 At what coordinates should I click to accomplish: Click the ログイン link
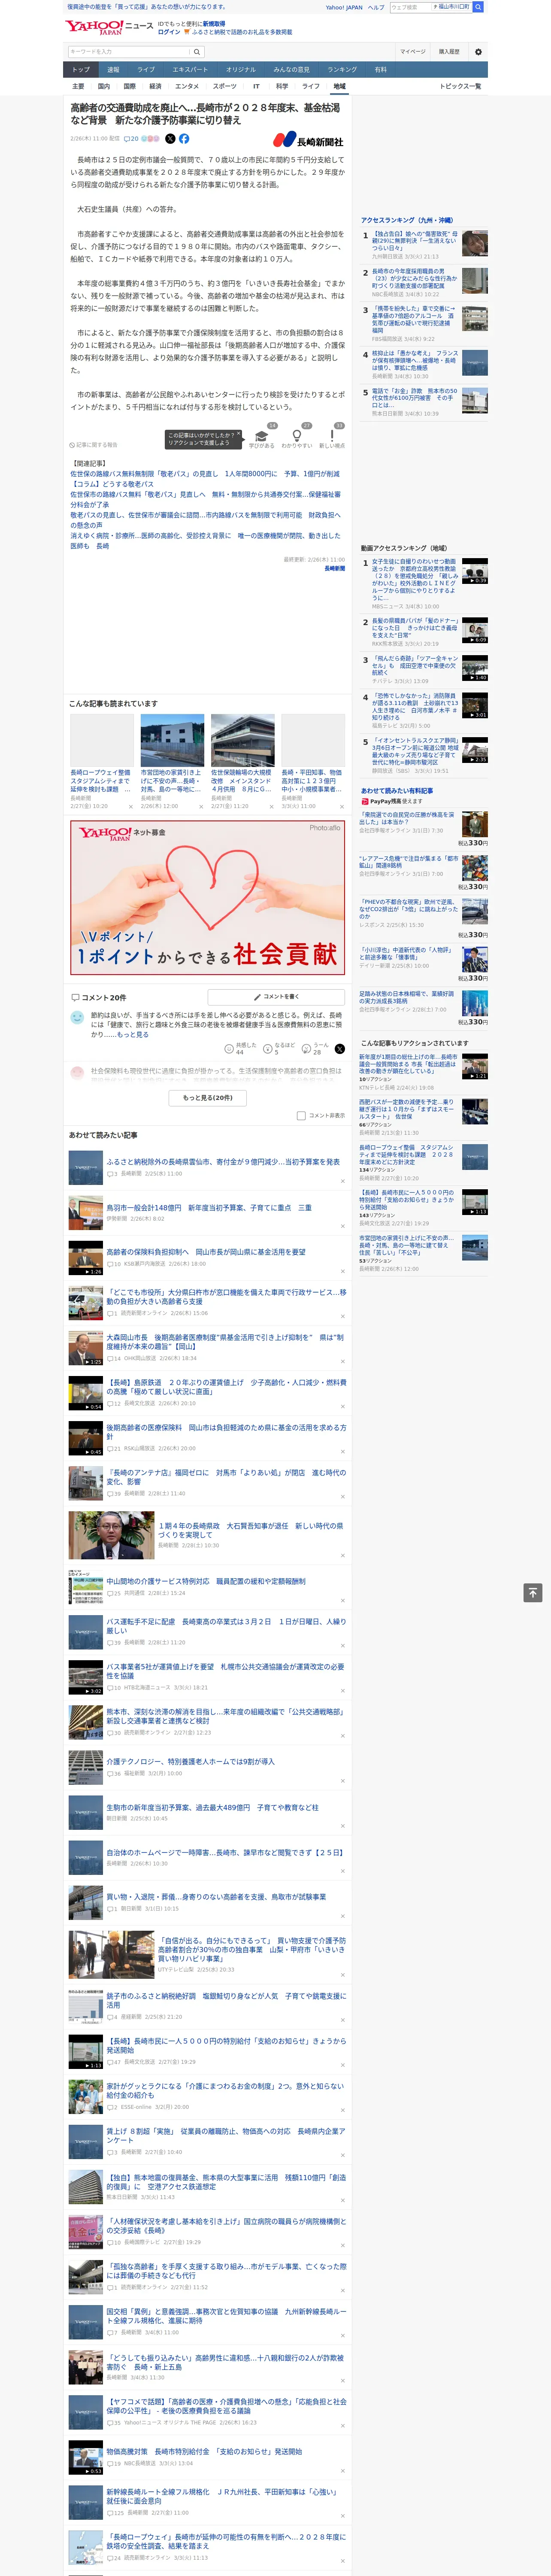tap(169, 32)
